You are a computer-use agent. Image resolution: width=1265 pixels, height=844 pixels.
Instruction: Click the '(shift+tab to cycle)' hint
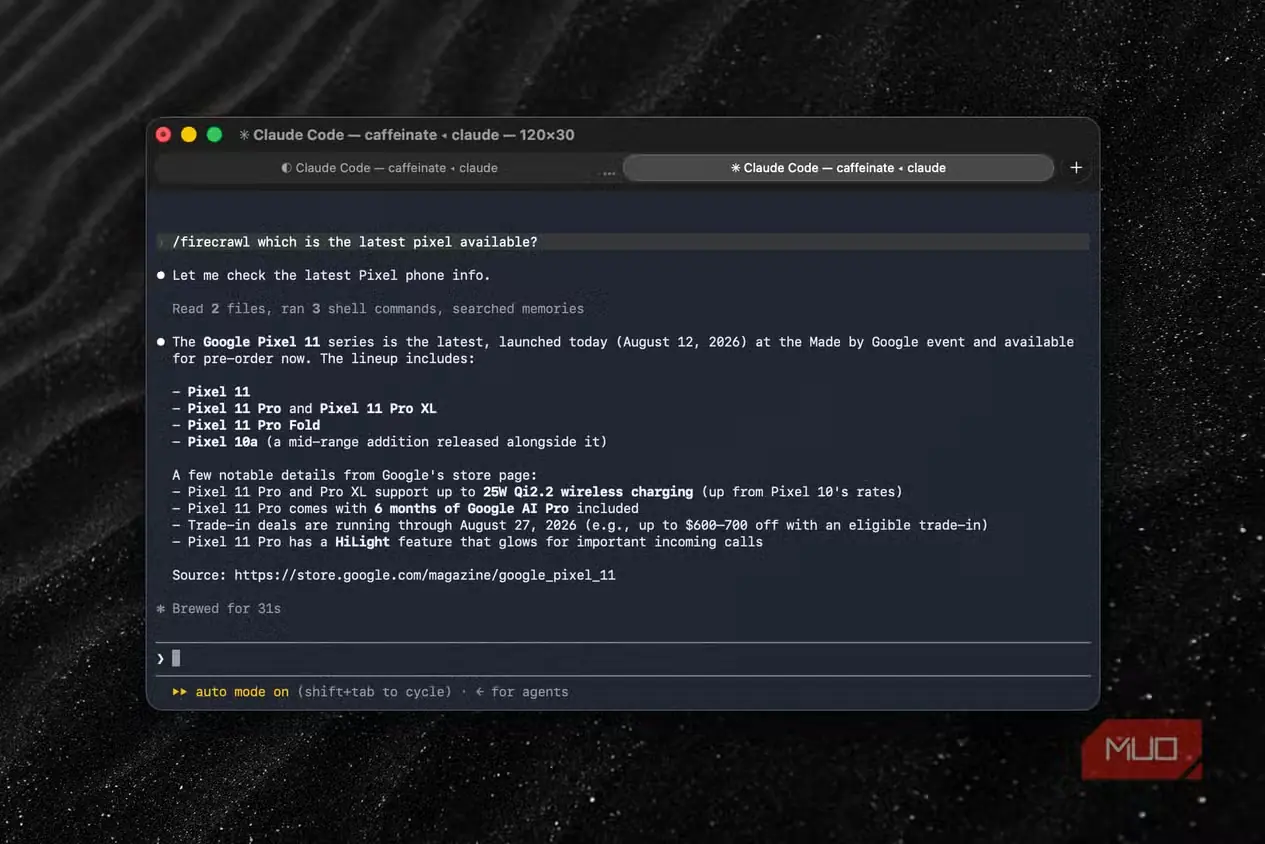(x=374, y=692)
